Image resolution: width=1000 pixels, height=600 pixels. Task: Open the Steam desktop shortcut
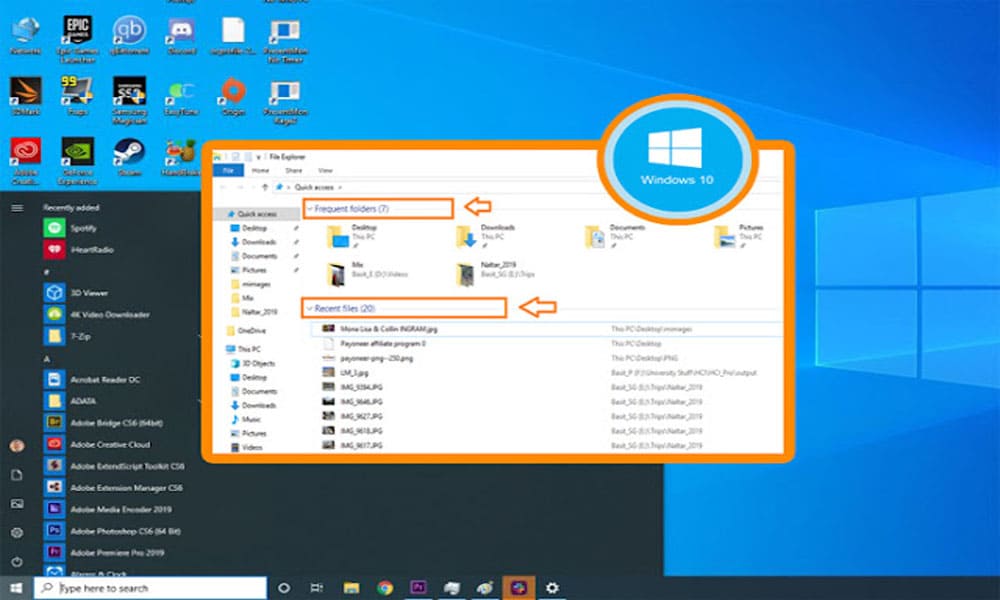(x=129, y=157)
